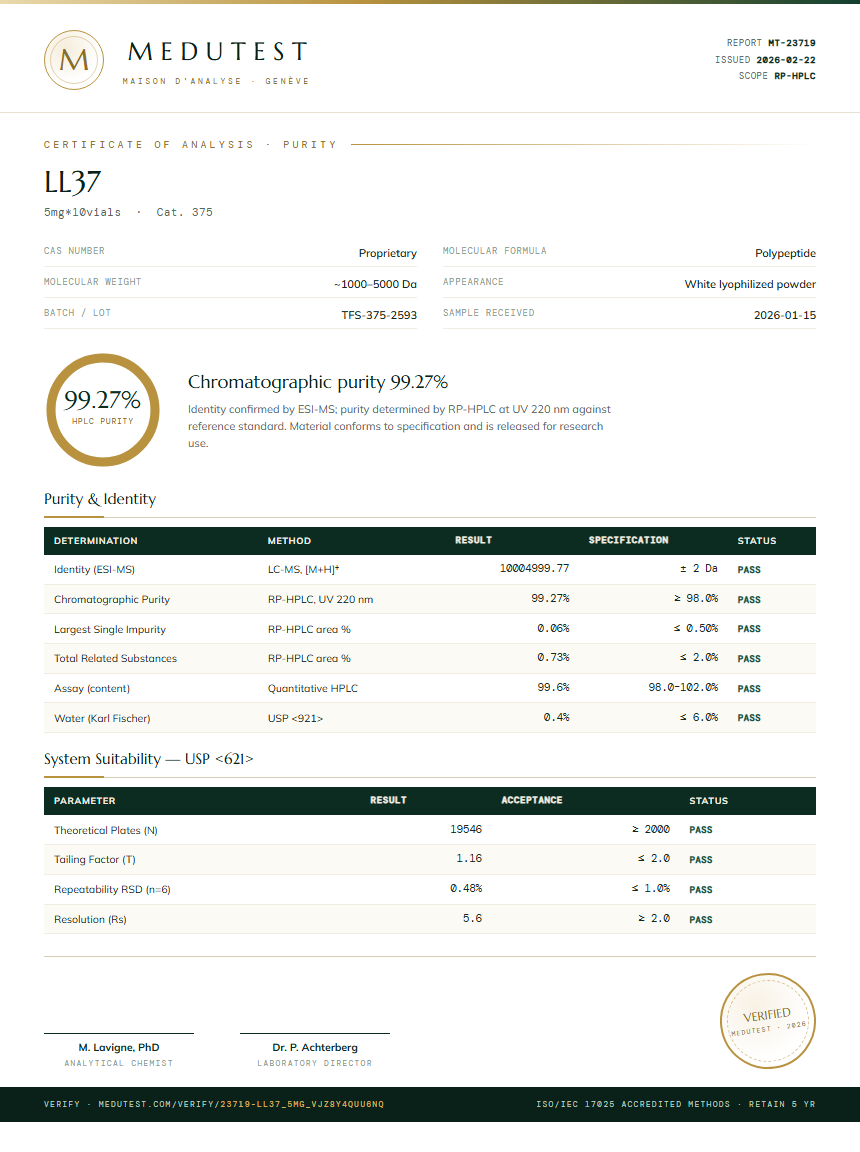The width and height of the screenshot is (860, 1152).
Task: Select the batch number TFS-375-2593
Action: point(379,315)
